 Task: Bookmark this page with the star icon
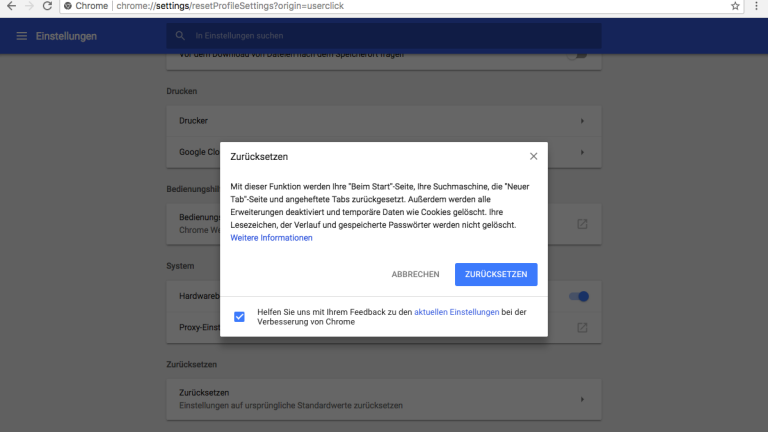coord(735,6)
